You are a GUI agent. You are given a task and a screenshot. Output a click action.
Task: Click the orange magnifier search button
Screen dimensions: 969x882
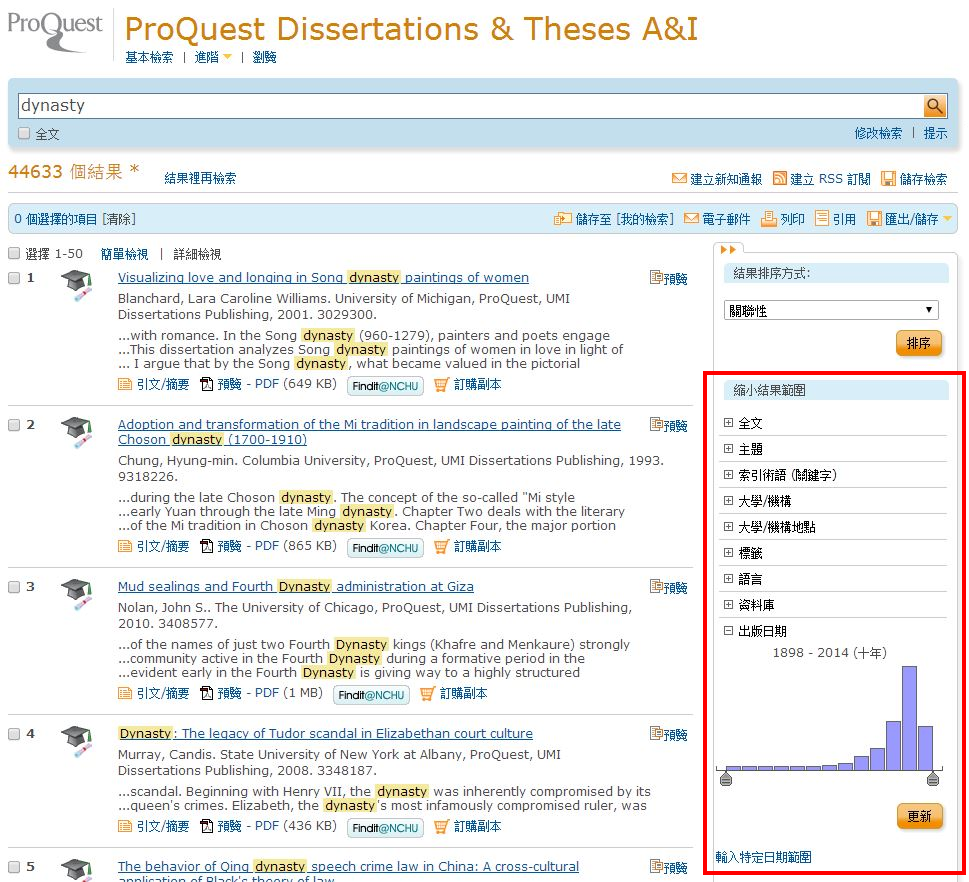coord(934,106)
